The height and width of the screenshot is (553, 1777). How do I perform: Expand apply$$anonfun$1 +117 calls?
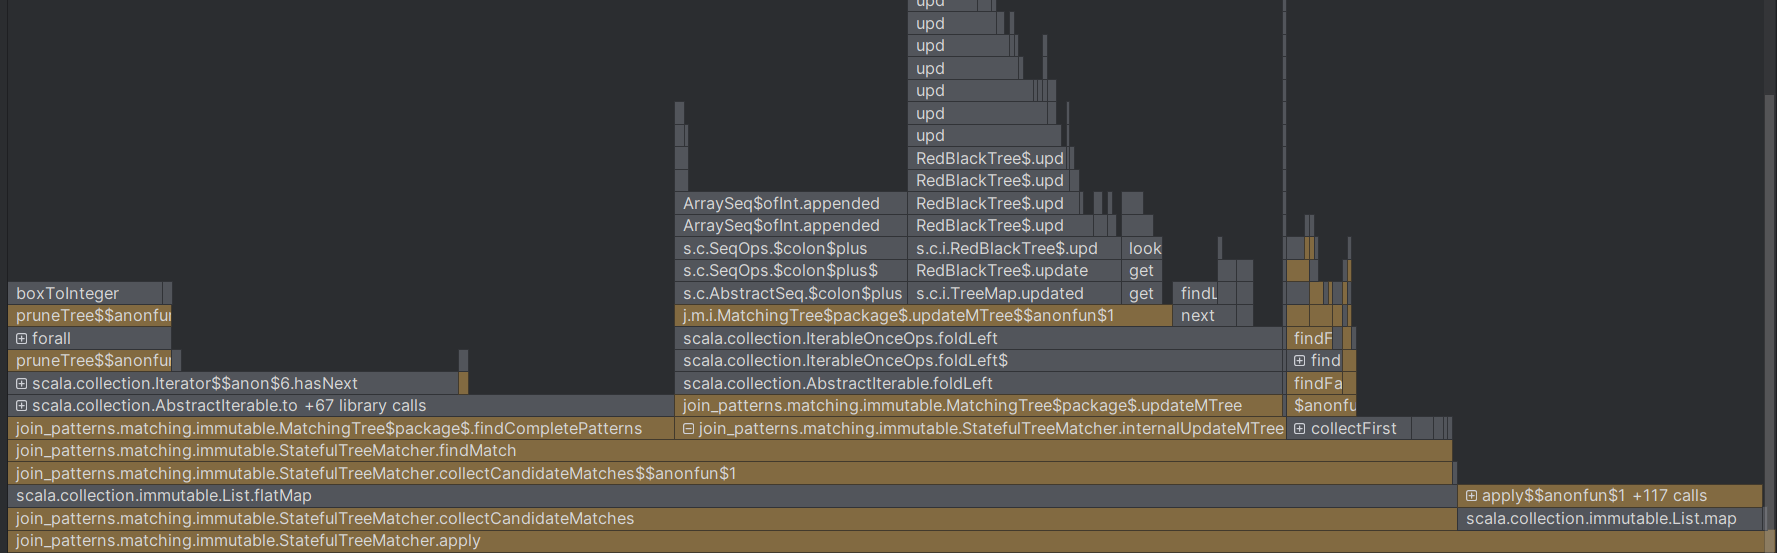[1471, 496]
